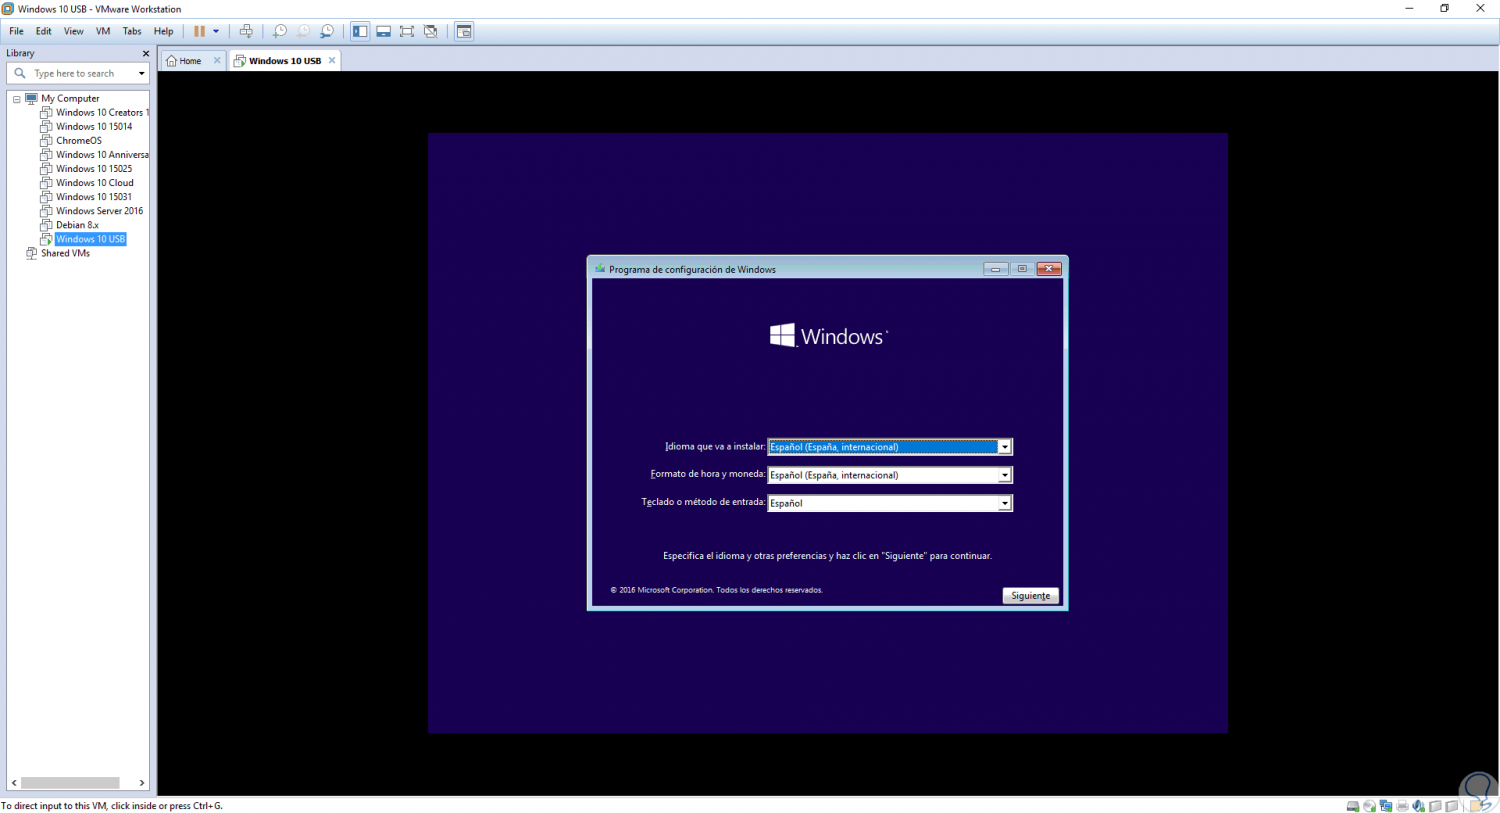Pause the running virtual machine
1500x813 pixels.
199,31
